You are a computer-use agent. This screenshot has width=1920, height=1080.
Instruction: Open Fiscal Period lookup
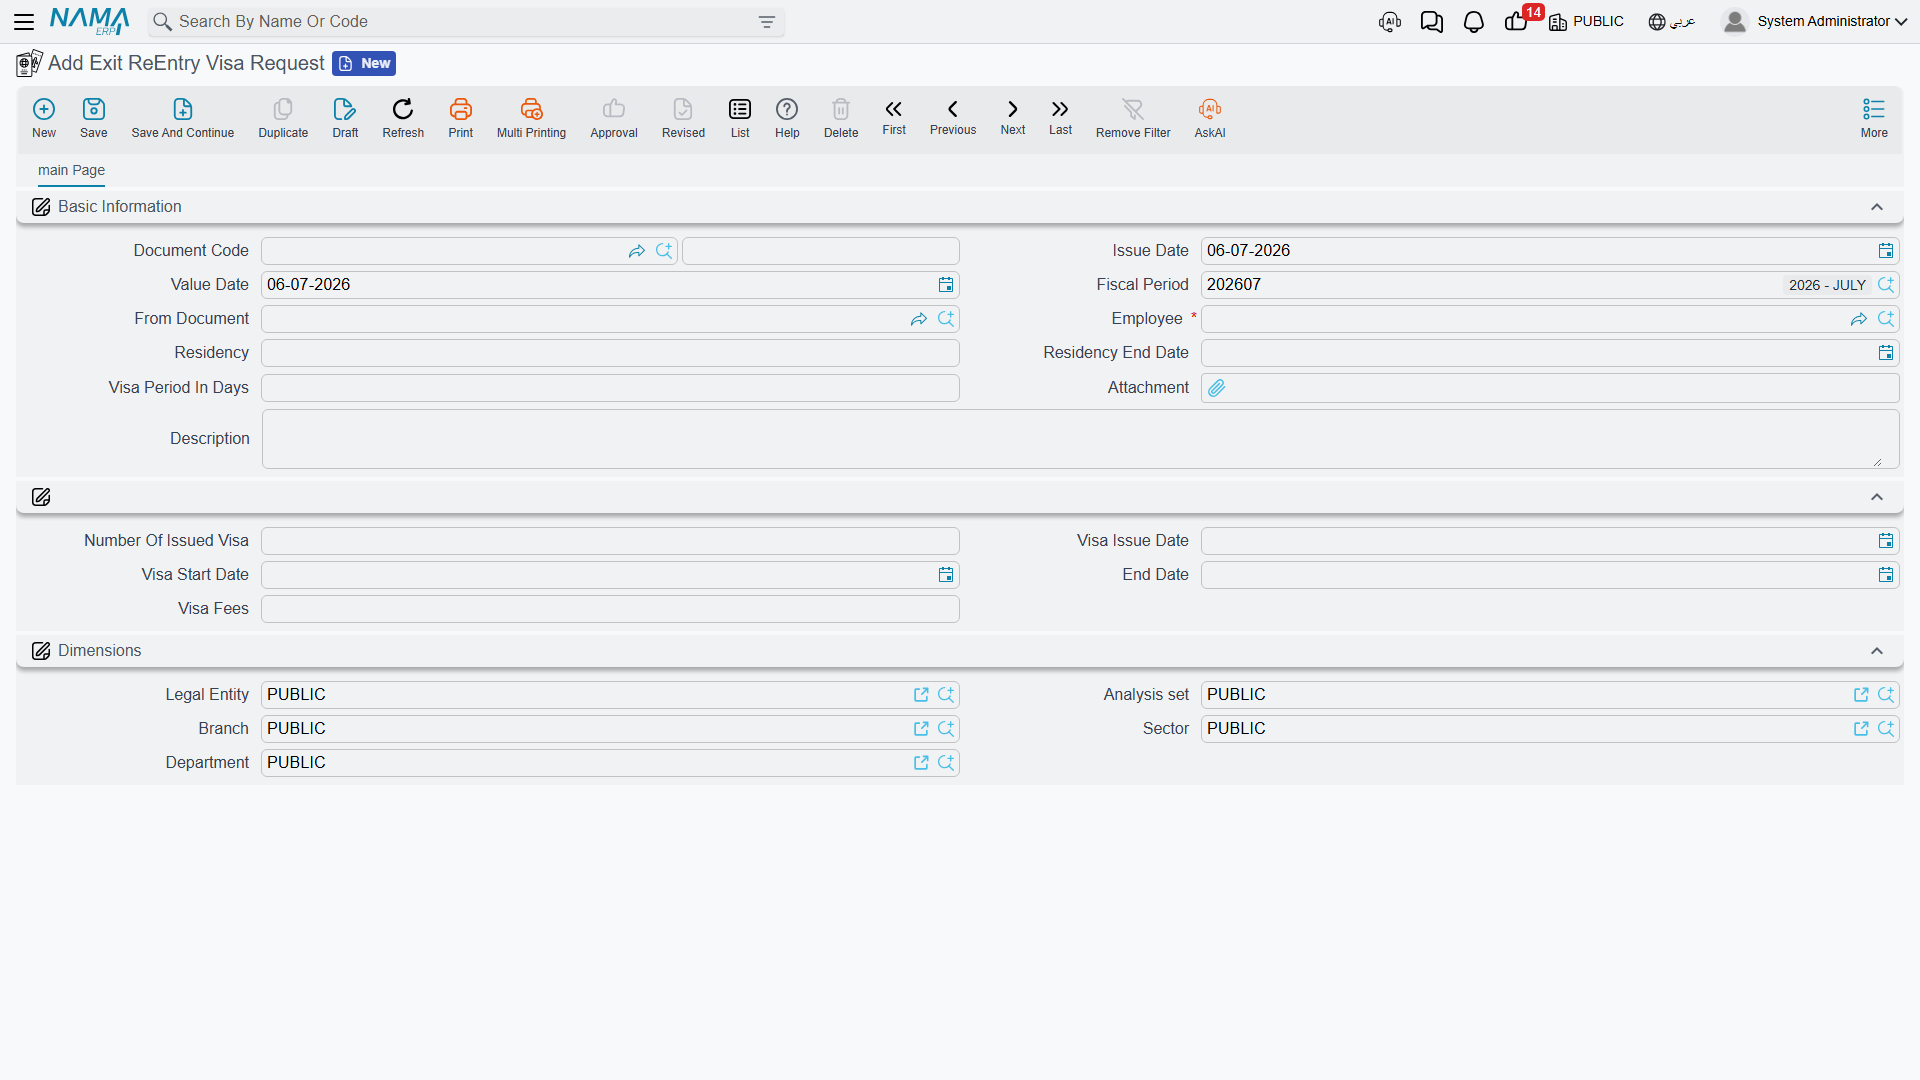[1886, 285]
